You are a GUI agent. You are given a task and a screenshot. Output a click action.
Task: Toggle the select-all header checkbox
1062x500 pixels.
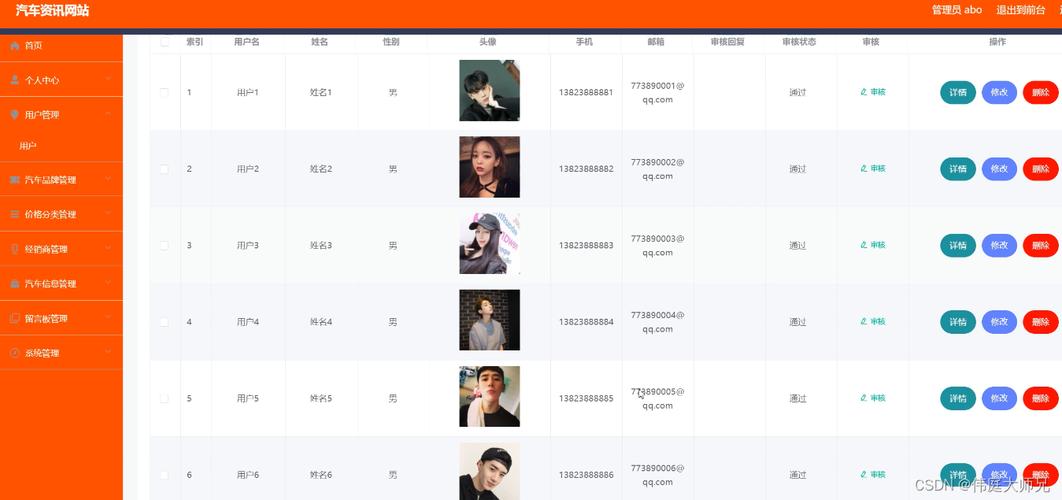click(165, 42)
